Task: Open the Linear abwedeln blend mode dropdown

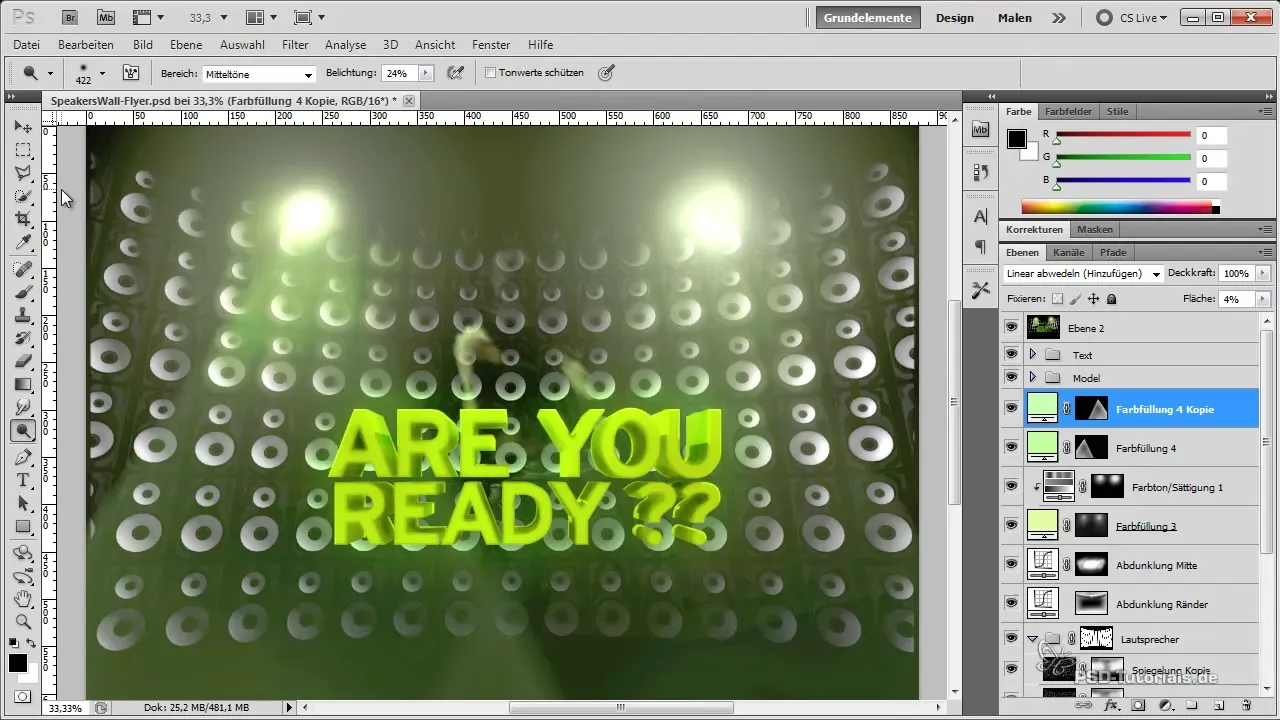Action: pos(1082,273)
